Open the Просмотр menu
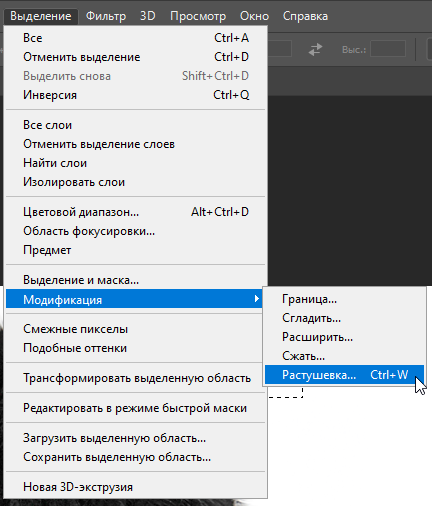Image resolution: width=432 pixels, height=506 pixels. (x=198, y=16)
